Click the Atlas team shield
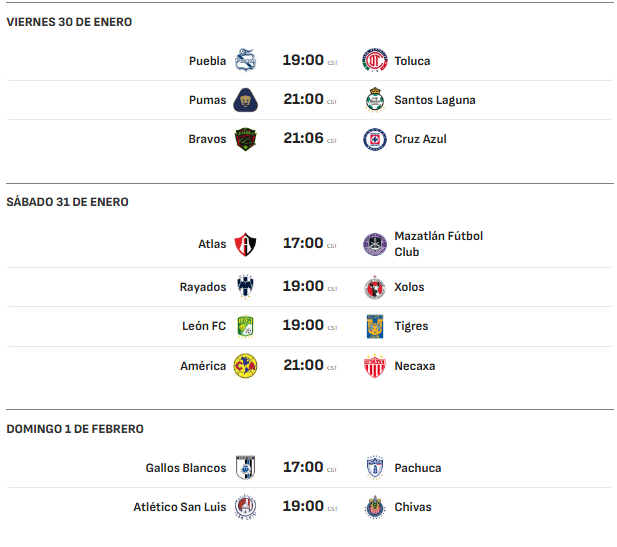The image size is (617, 547). (x=246, y=244)
